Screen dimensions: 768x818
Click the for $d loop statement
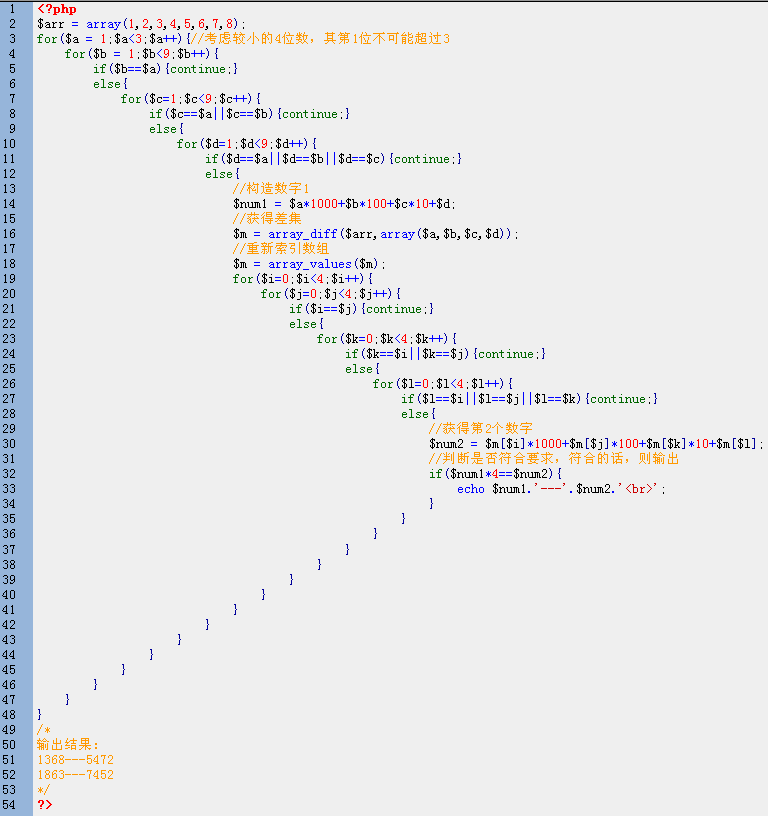tap(247, 143)
